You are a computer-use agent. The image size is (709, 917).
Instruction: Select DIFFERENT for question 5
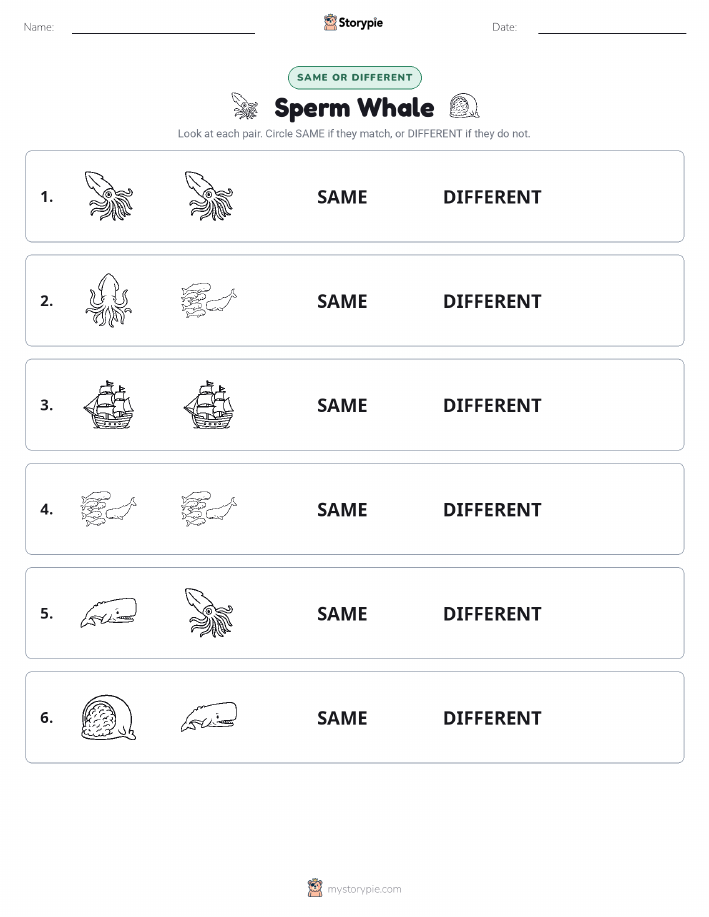pos(492,613)
